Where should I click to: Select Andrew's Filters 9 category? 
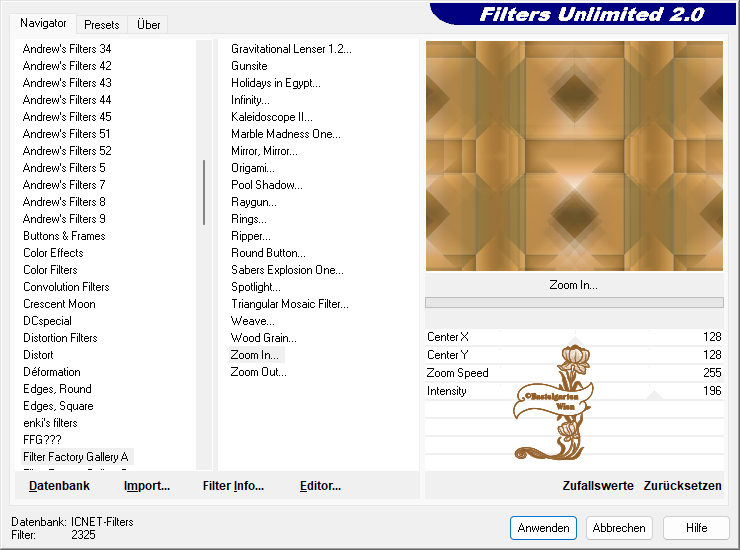[x=64, y=219]
